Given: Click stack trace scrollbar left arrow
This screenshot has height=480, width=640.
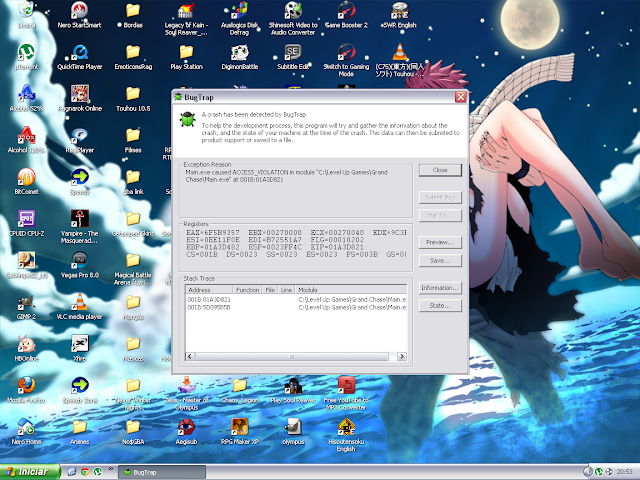Looking at the screenshot, I should pos(190,356).
